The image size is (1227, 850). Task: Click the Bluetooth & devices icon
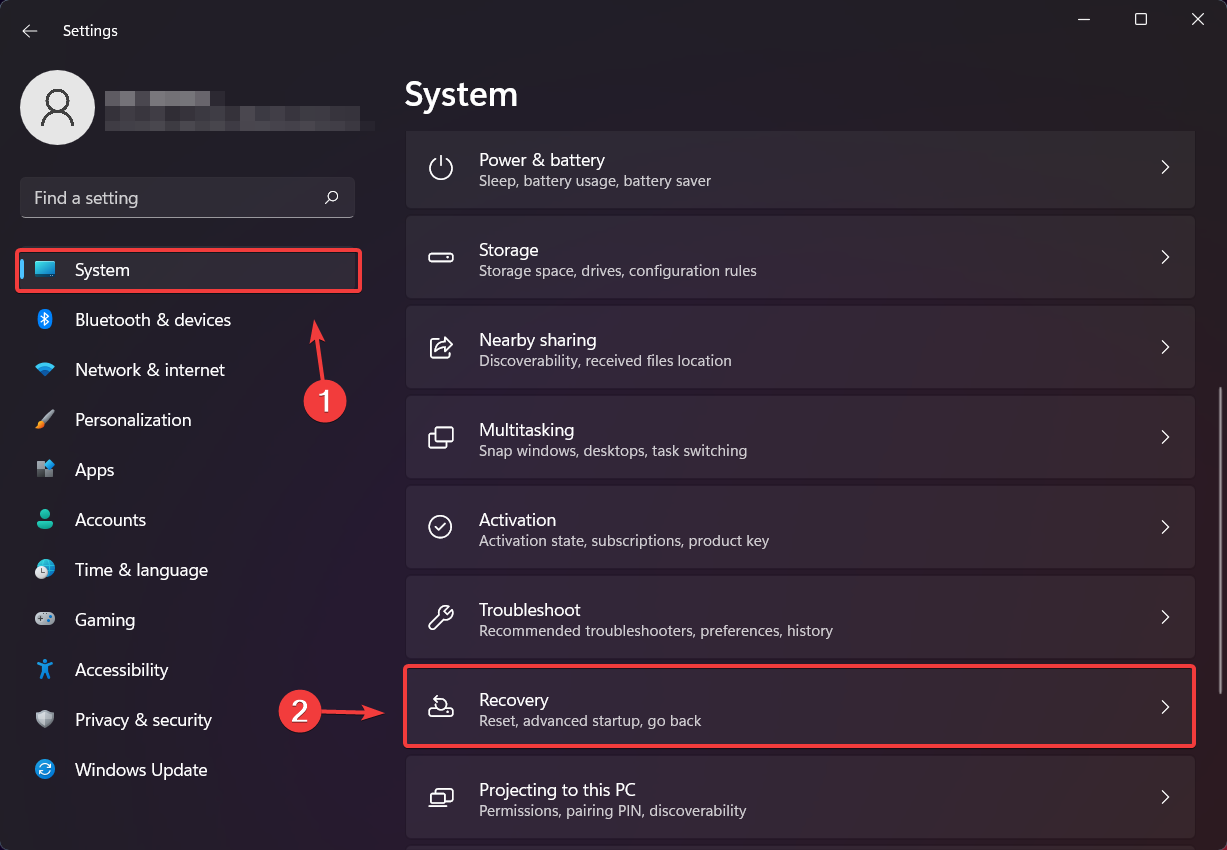[x=45, y=320]
